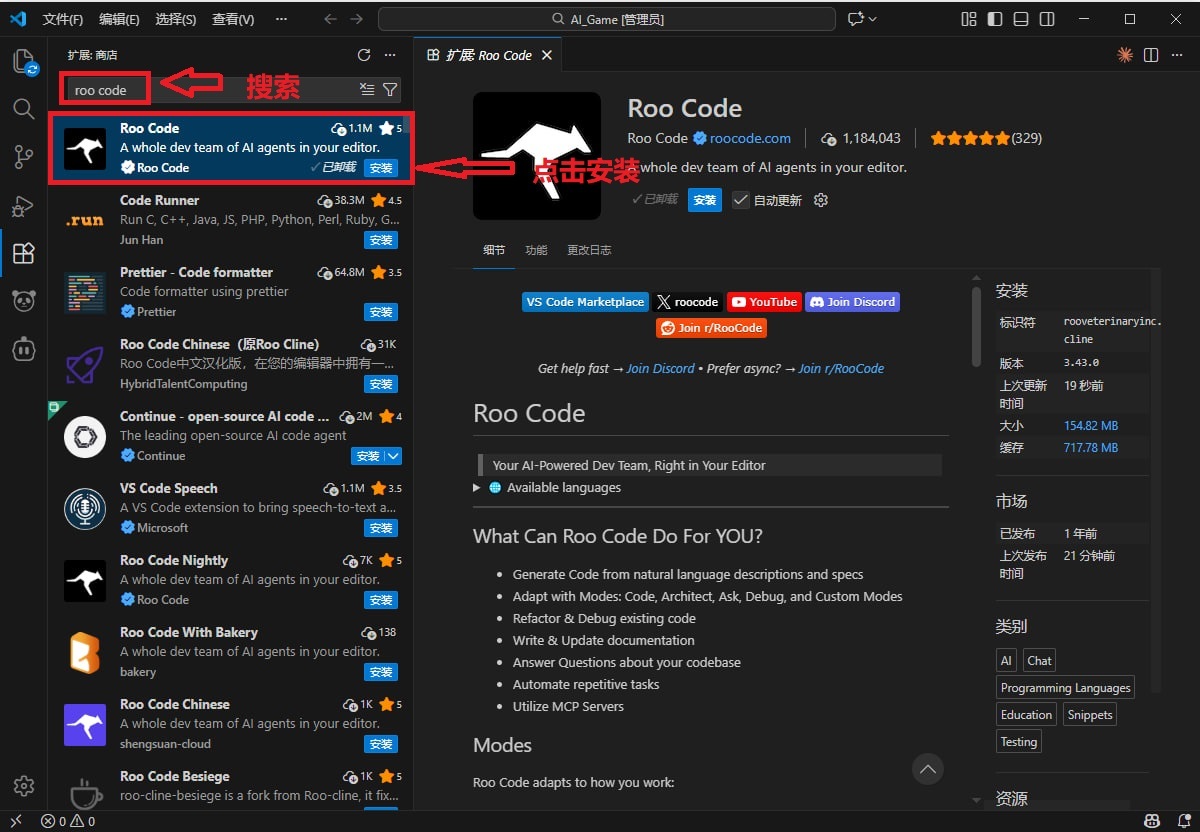Open the roocode.com publisher link

click(750, 138)
